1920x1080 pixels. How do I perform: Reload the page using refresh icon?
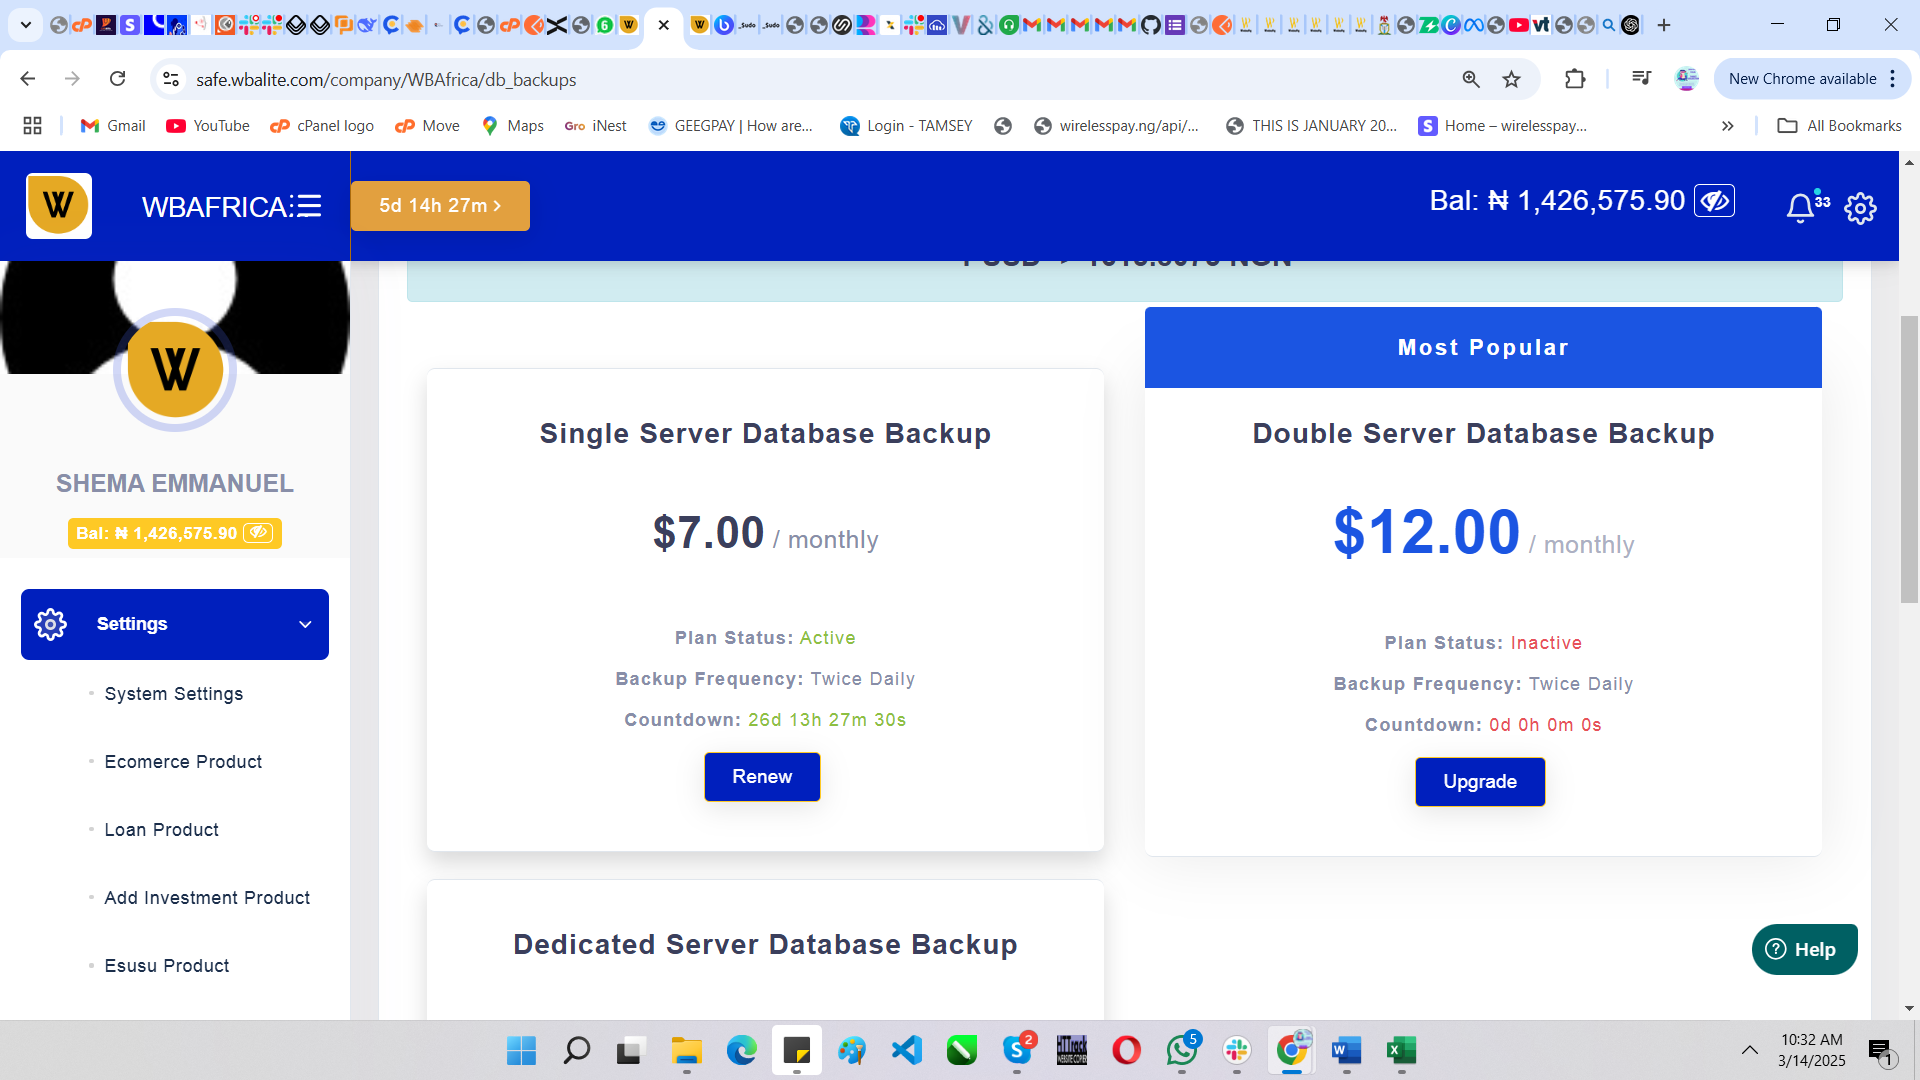[x=117, y=79]
